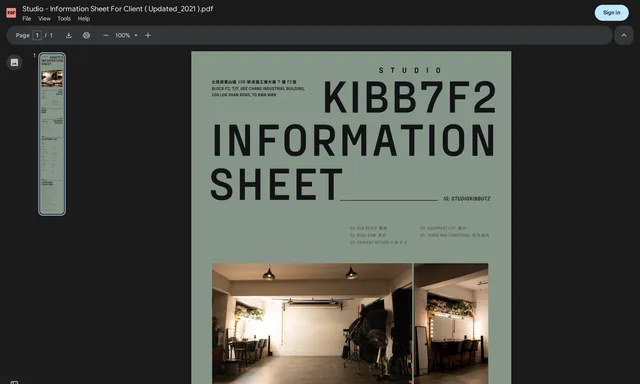The image size is (640, 384).
Task: Click the studio vanity mirror photo
Action: pyautogui.click(x=451, y=323)
